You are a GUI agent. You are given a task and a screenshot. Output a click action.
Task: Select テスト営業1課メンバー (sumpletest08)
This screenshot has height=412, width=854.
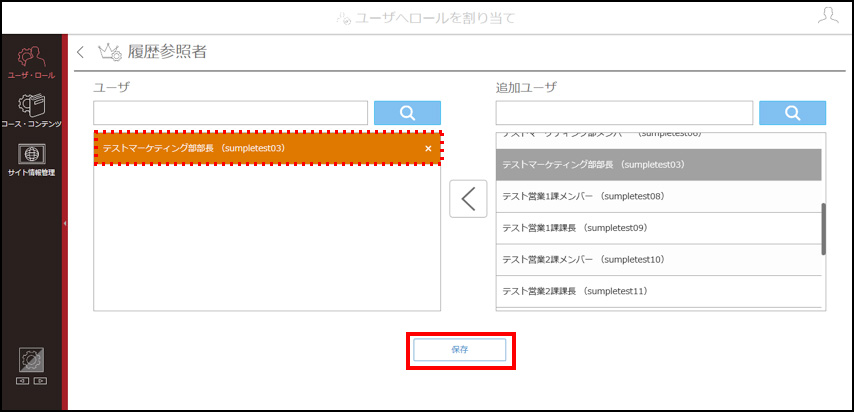pos(658,196)
